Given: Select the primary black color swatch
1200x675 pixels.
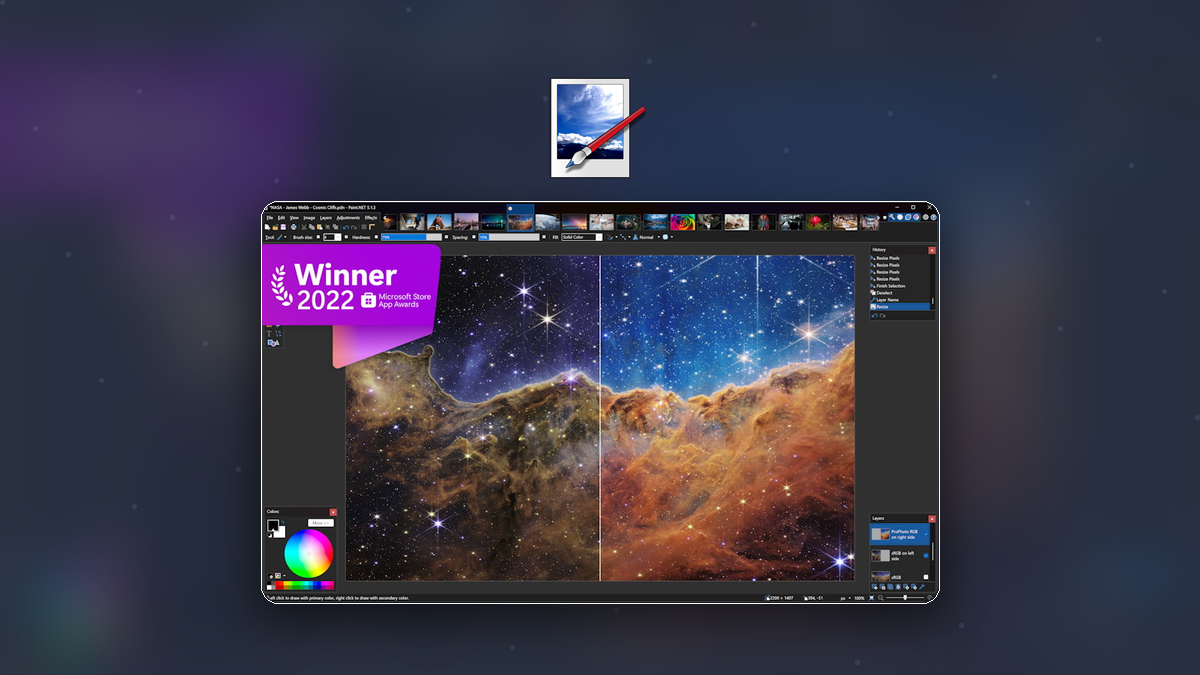Looking at the screenshot, I should pyautogui.click(x=273, y=525).
